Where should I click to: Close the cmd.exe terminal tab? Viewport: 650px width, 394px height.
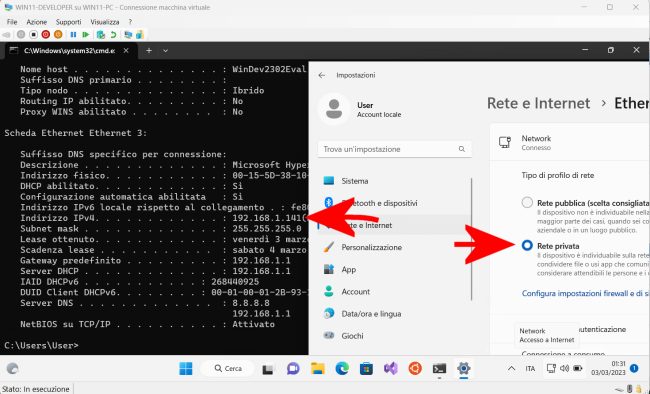click(x=126, y=51)
